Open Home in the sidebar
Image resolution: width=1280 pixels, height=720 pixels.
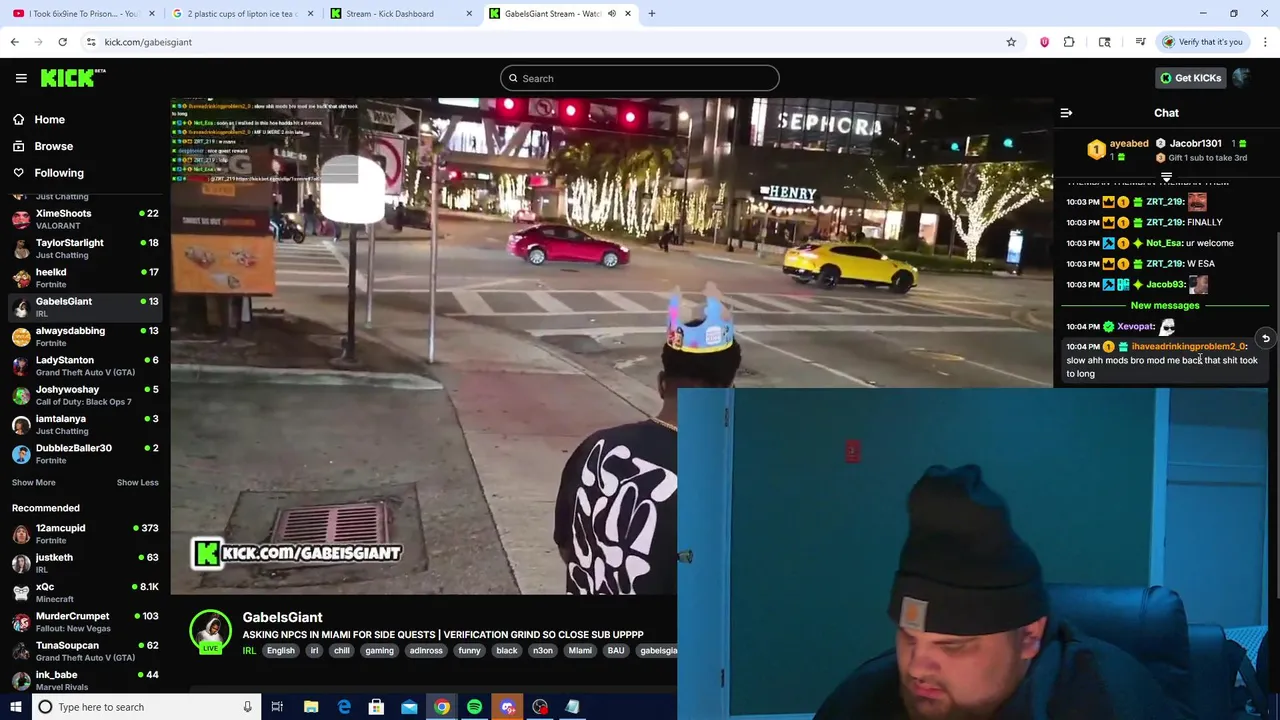point(49,119)
